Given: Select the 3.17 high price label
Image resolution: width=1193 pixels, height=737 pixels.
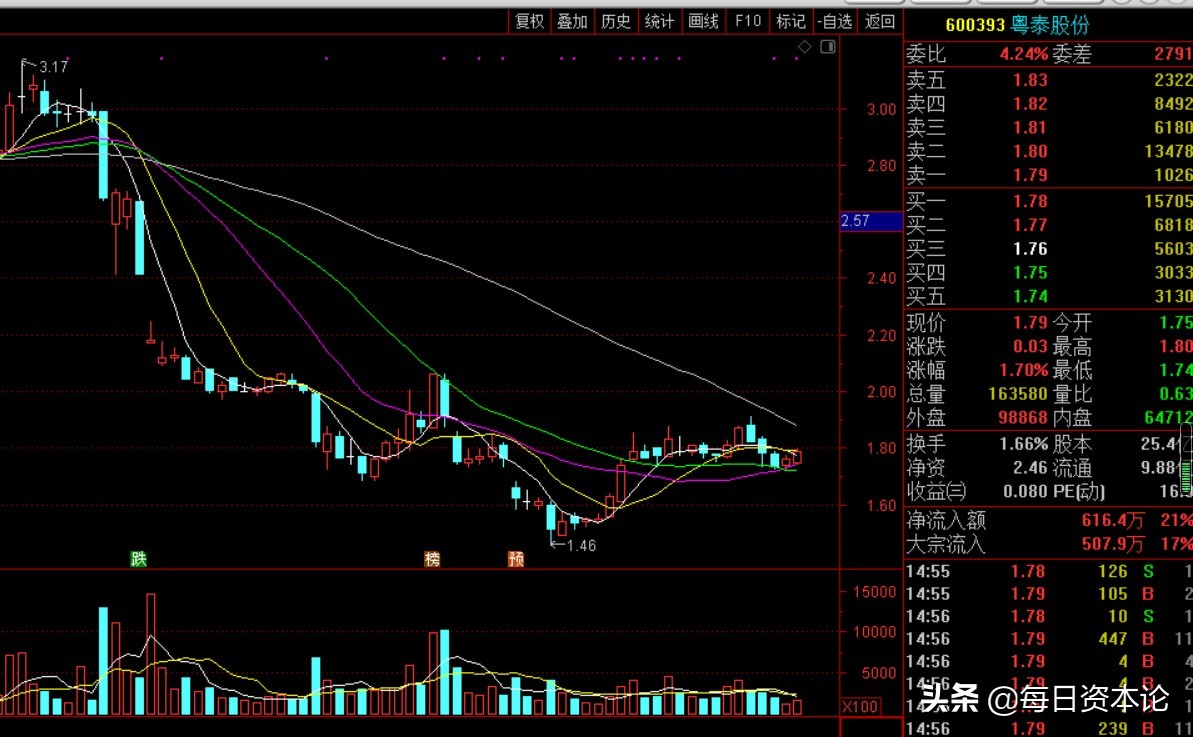Looking at the screenshot, I should click(53, 67).
